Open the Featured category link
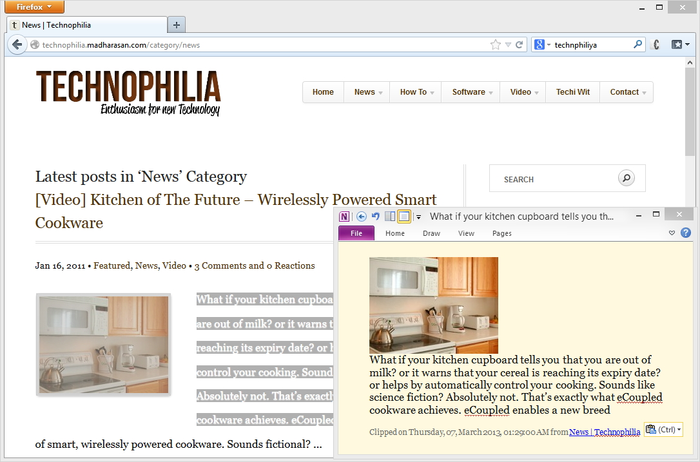 (112, 266)
